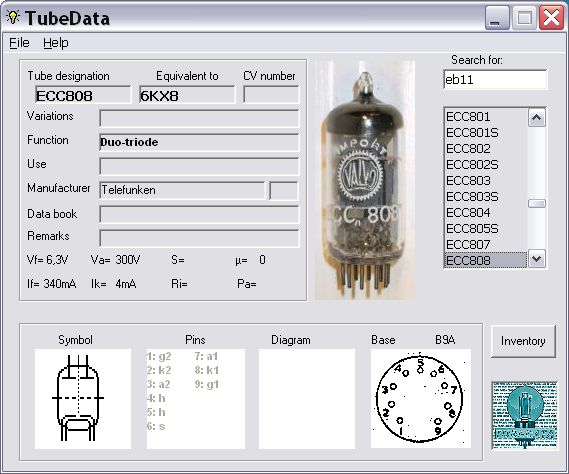The width and height of the screenshot is (569, 474).
Task: Click pin entry '5: h'
Action: pyautogui.click(x=156, y=412)
